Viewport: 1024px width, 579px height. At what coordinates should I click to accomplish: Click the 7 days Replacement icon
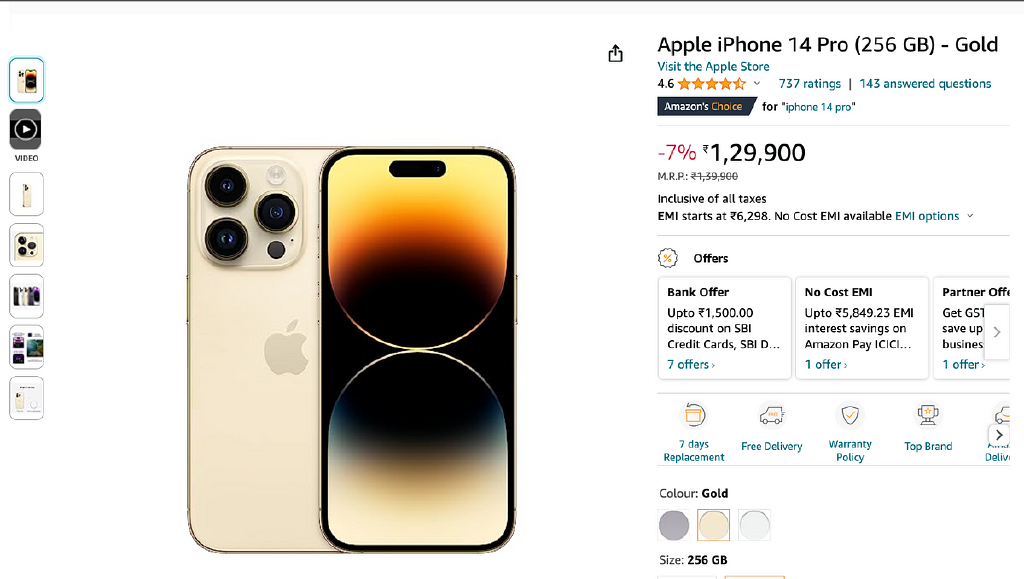pos(693,415)
